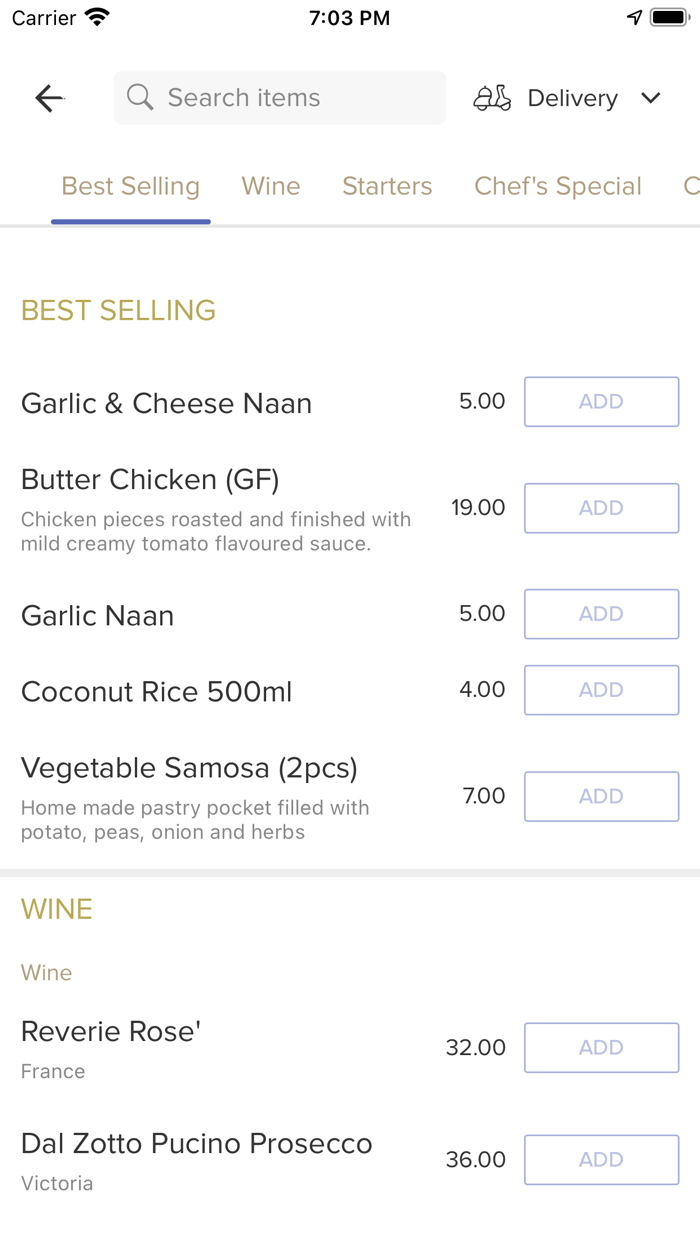
Task: Add Garlic & Cheese Naan to order
Action: [x=601, y=402]
